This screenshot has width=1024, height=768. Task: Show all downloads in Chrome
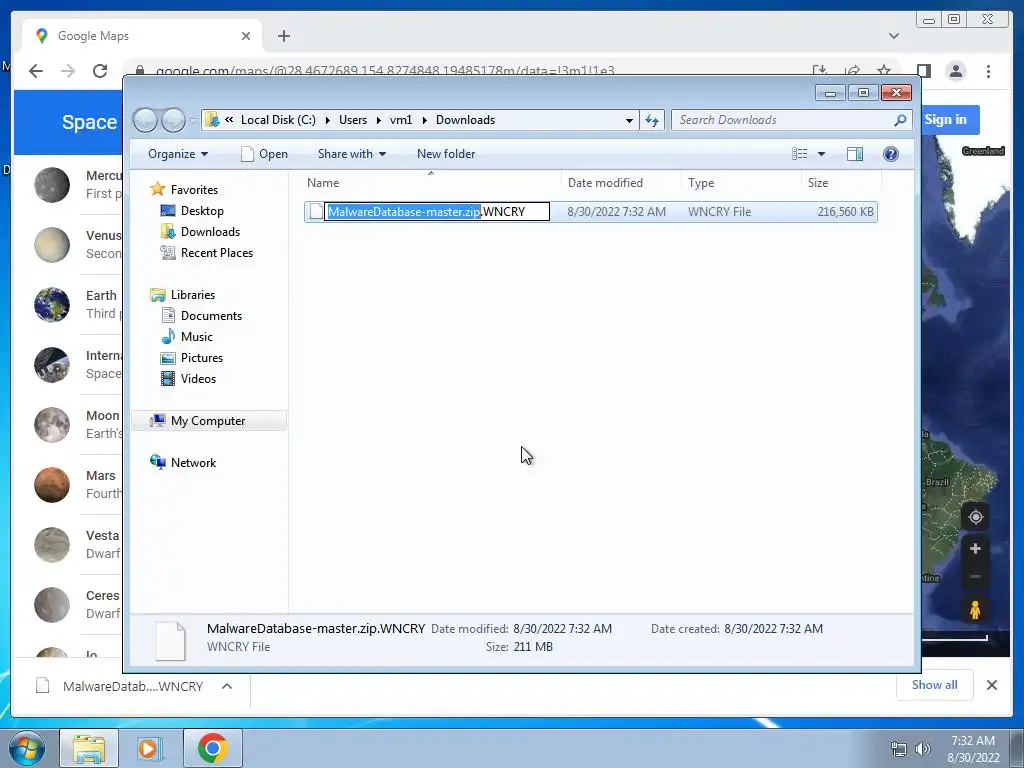935,685
